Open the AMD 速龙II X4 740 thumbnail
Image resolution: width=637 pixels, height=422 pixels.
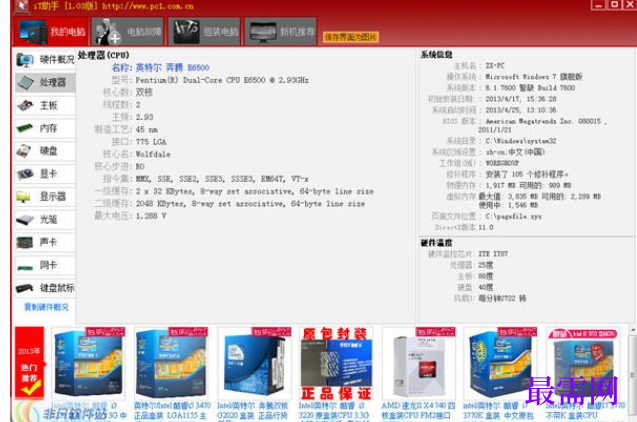pos(419,364)
